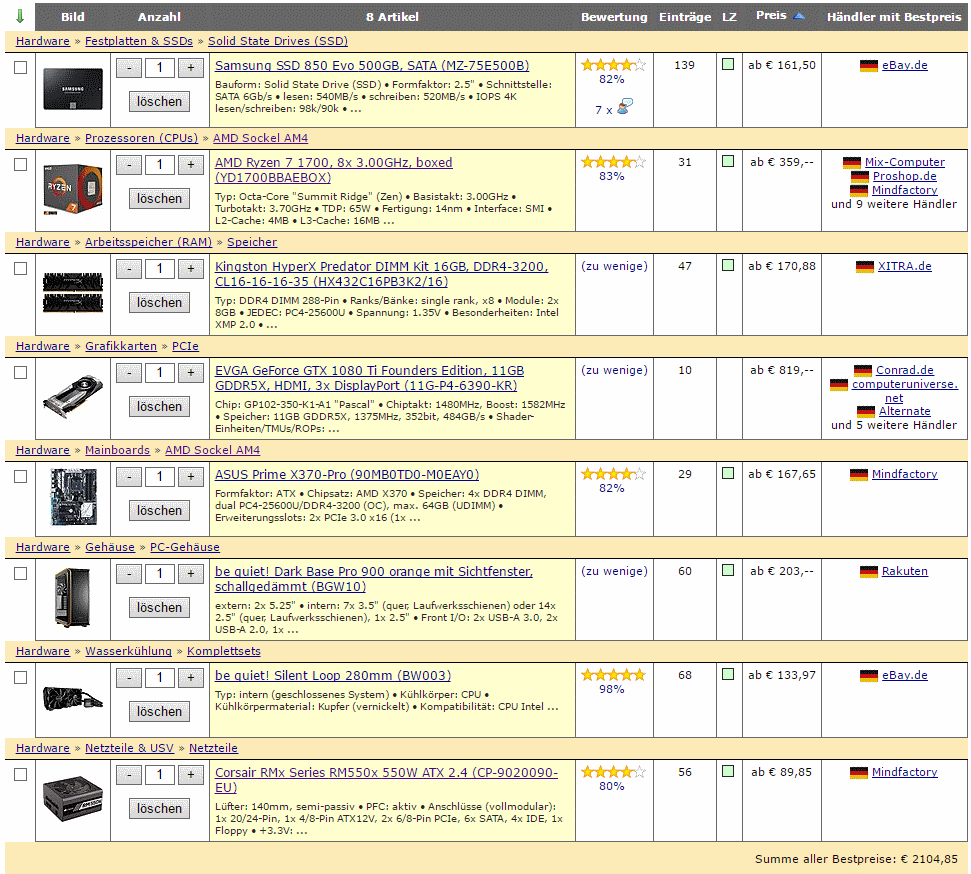This screenshot has width=971, height=874.
Task: Sort by Preis column header
Action: 771,15
